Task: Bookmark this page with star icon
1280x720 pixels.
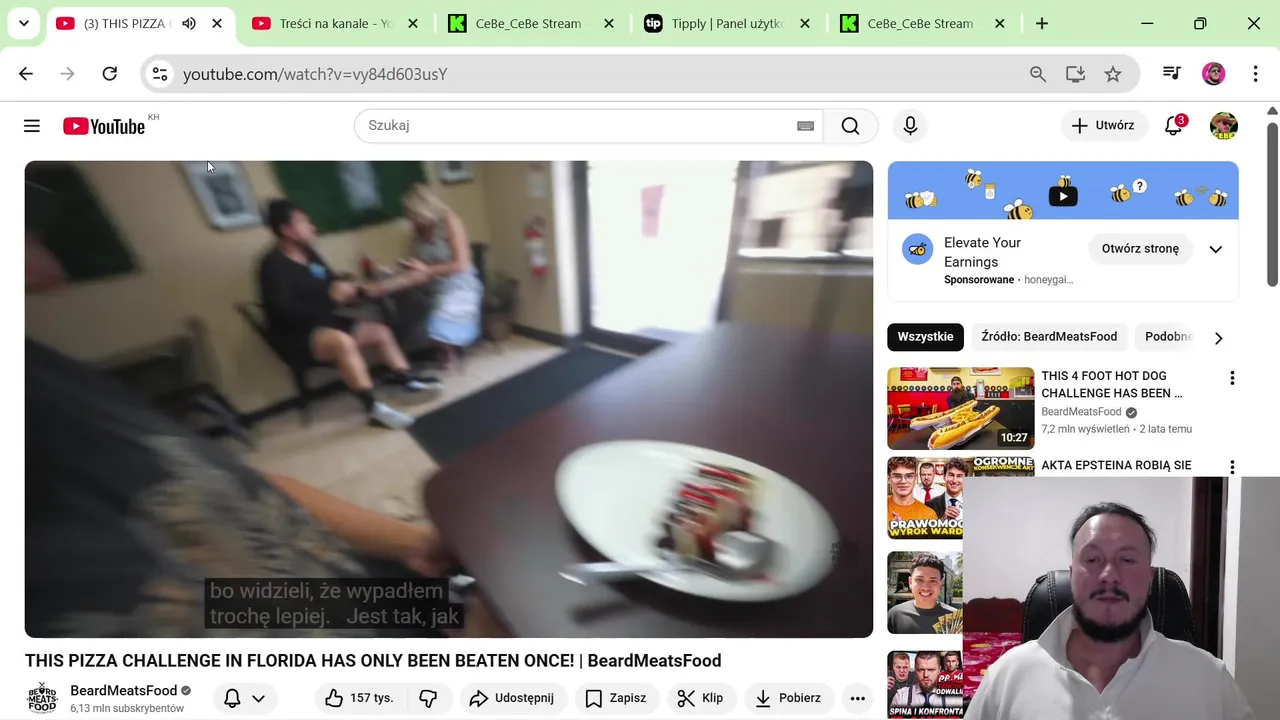Action: (x=1113, y=74)
